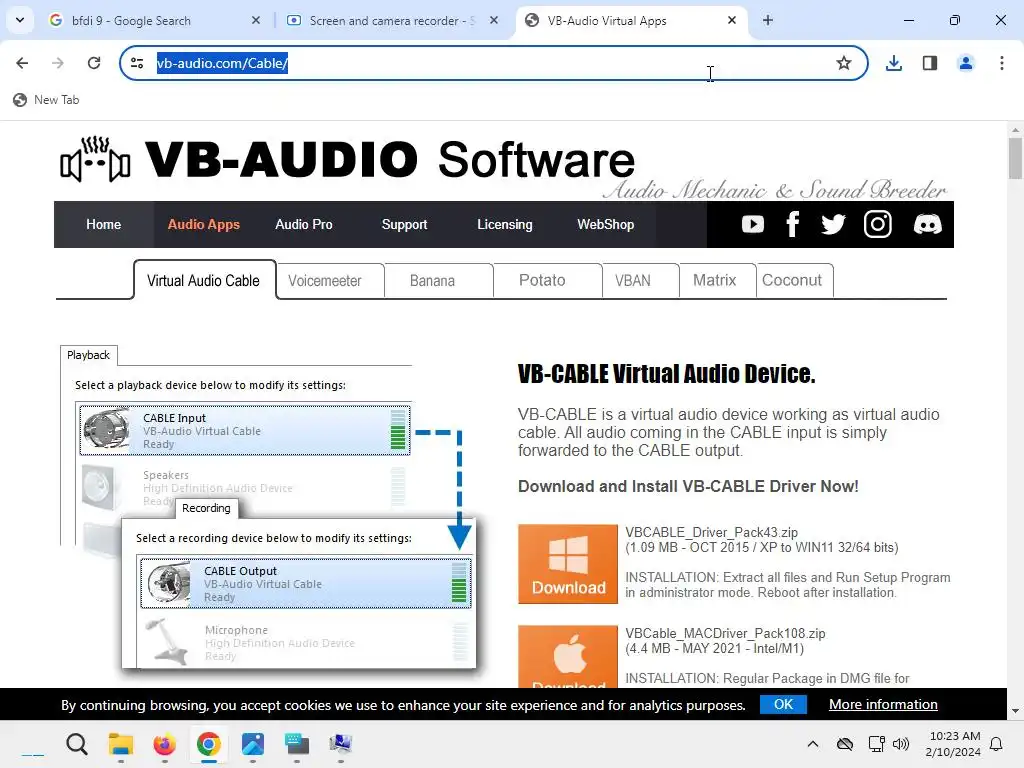
Task: Select the Coconut tab
Action: click(794, 281)
